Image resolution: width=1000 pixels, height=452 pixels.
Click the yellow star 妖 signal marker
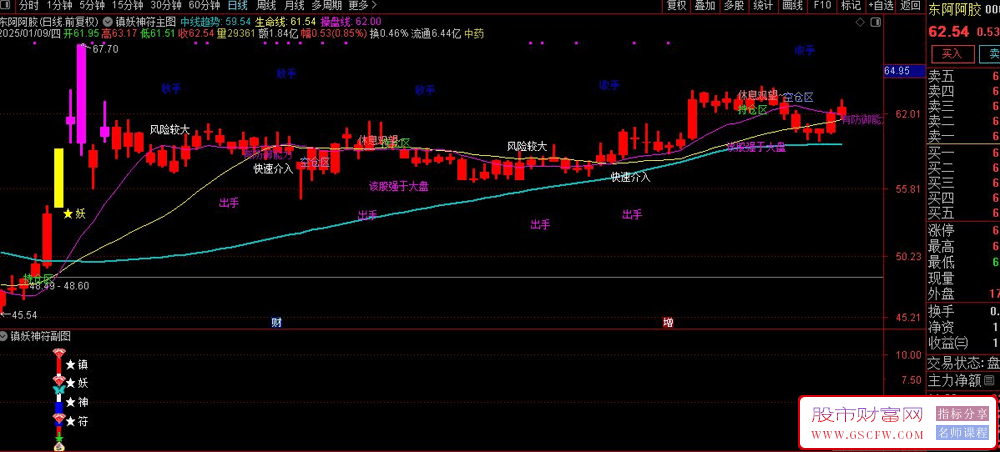click(x=68, y=213)
